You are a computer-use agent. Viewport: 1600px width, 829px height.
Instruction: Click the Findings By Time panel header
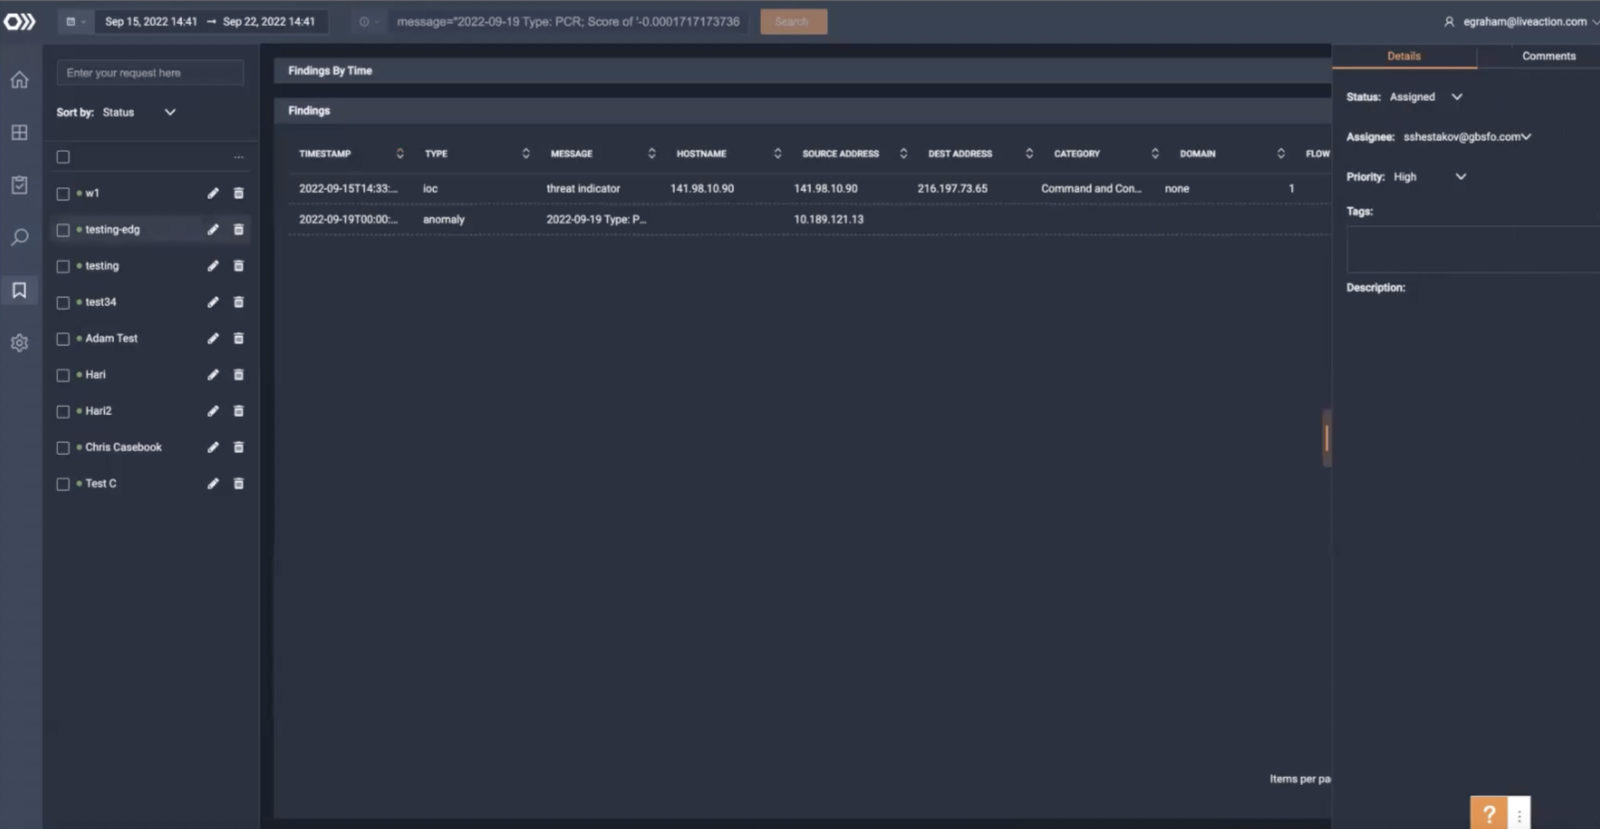coord(802,71)
